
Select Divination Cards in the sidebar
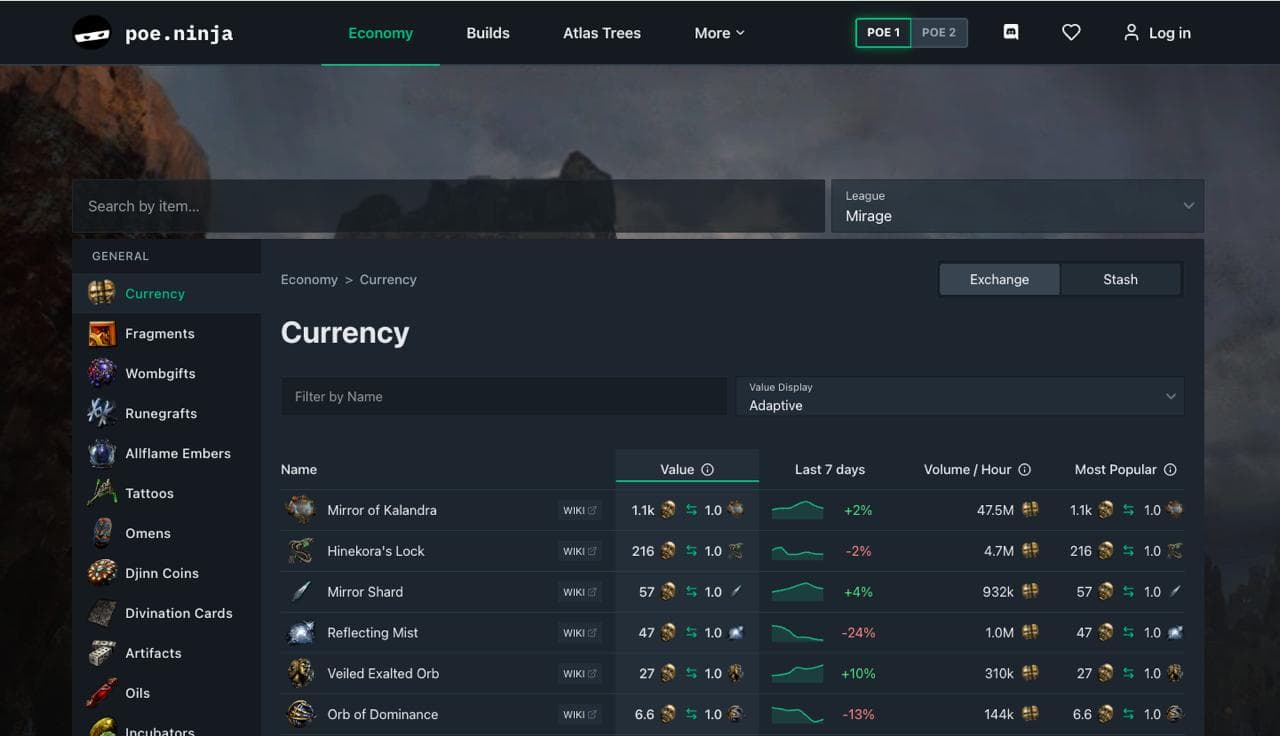click(x=166, y=614)
